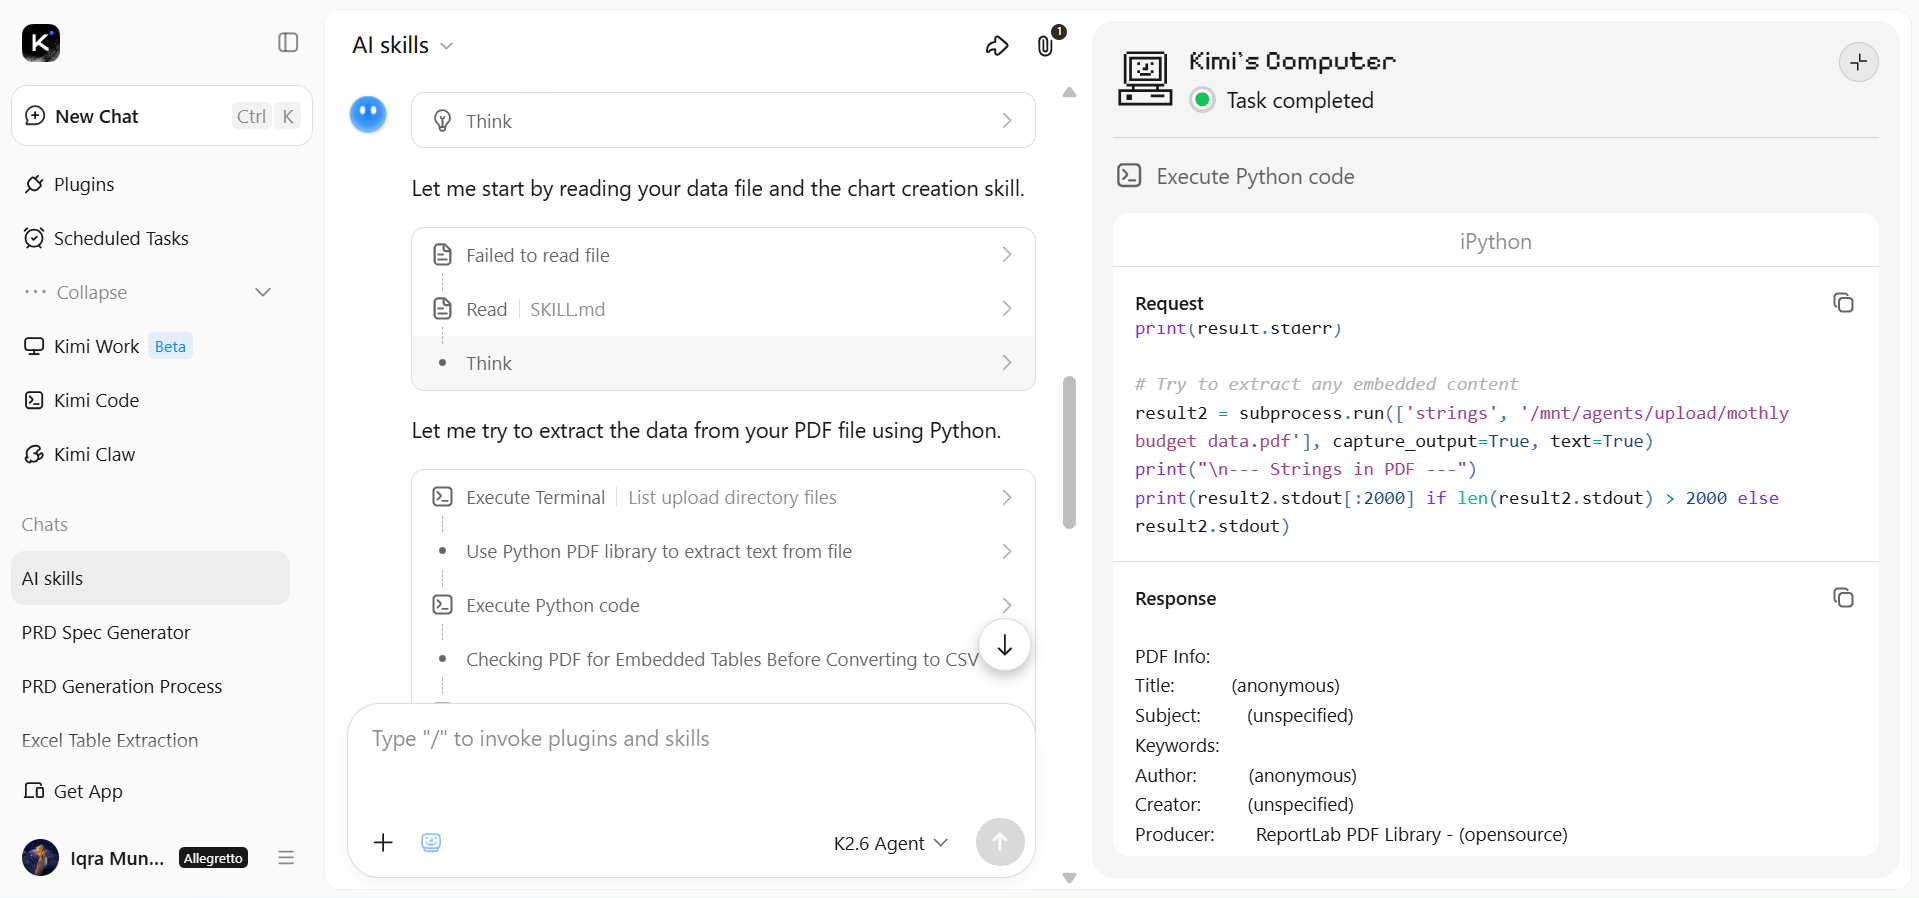
Task: Start a New Chat
Action: pyautogui.click(x=162, y=116)
